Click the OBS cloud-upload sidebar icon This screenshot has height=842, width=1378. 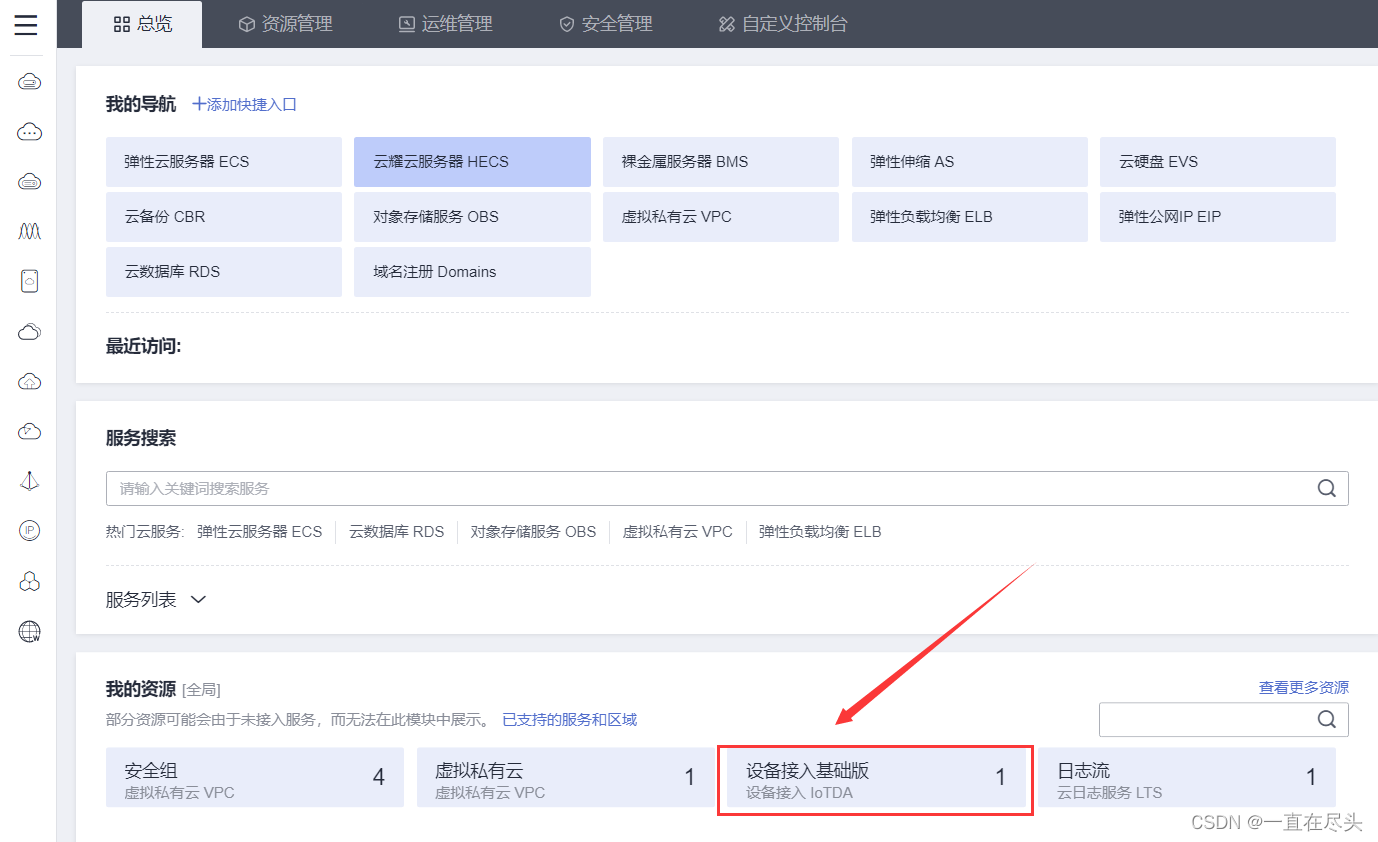pyautogui.click(x=29, y=382)
